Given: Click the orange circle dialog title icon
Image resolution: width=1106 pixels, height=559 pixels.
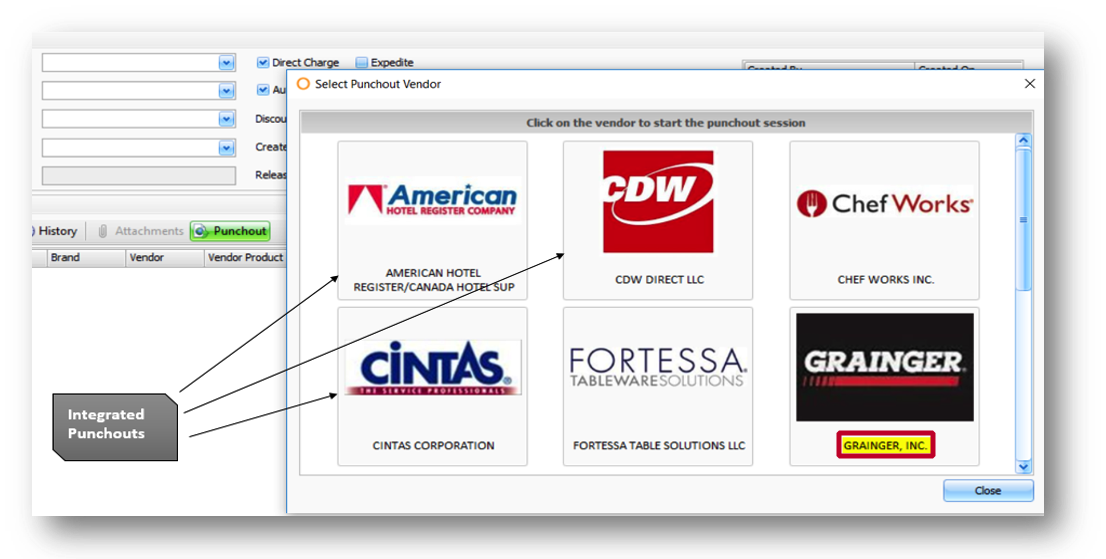Looking at the screenshot, I should pyautogui.click(x=303, y=84).
